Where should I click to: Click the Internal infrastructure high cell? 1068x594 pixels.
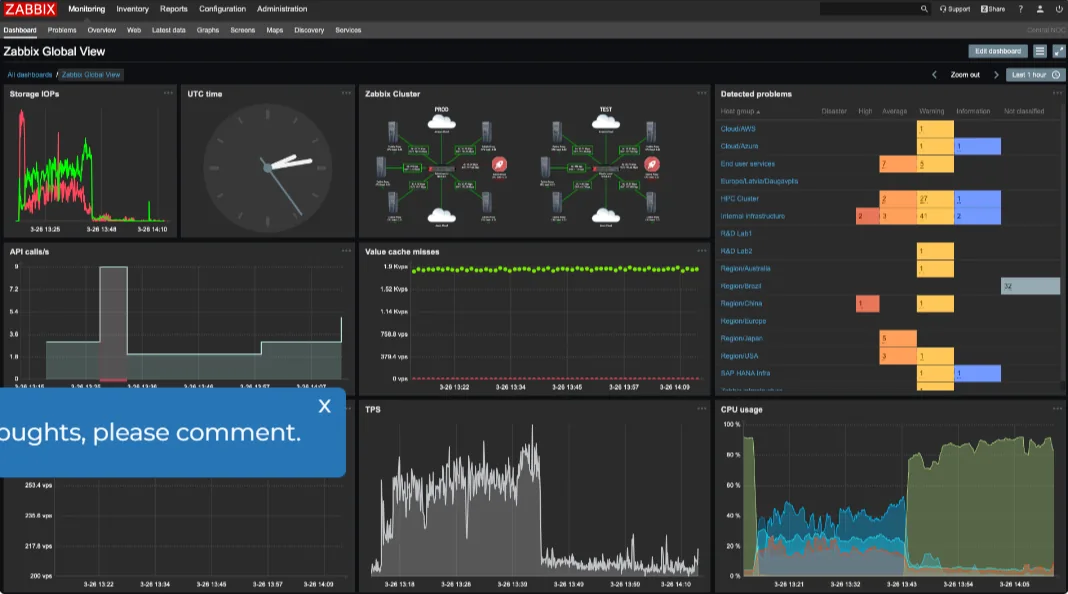tap(867, 216)
